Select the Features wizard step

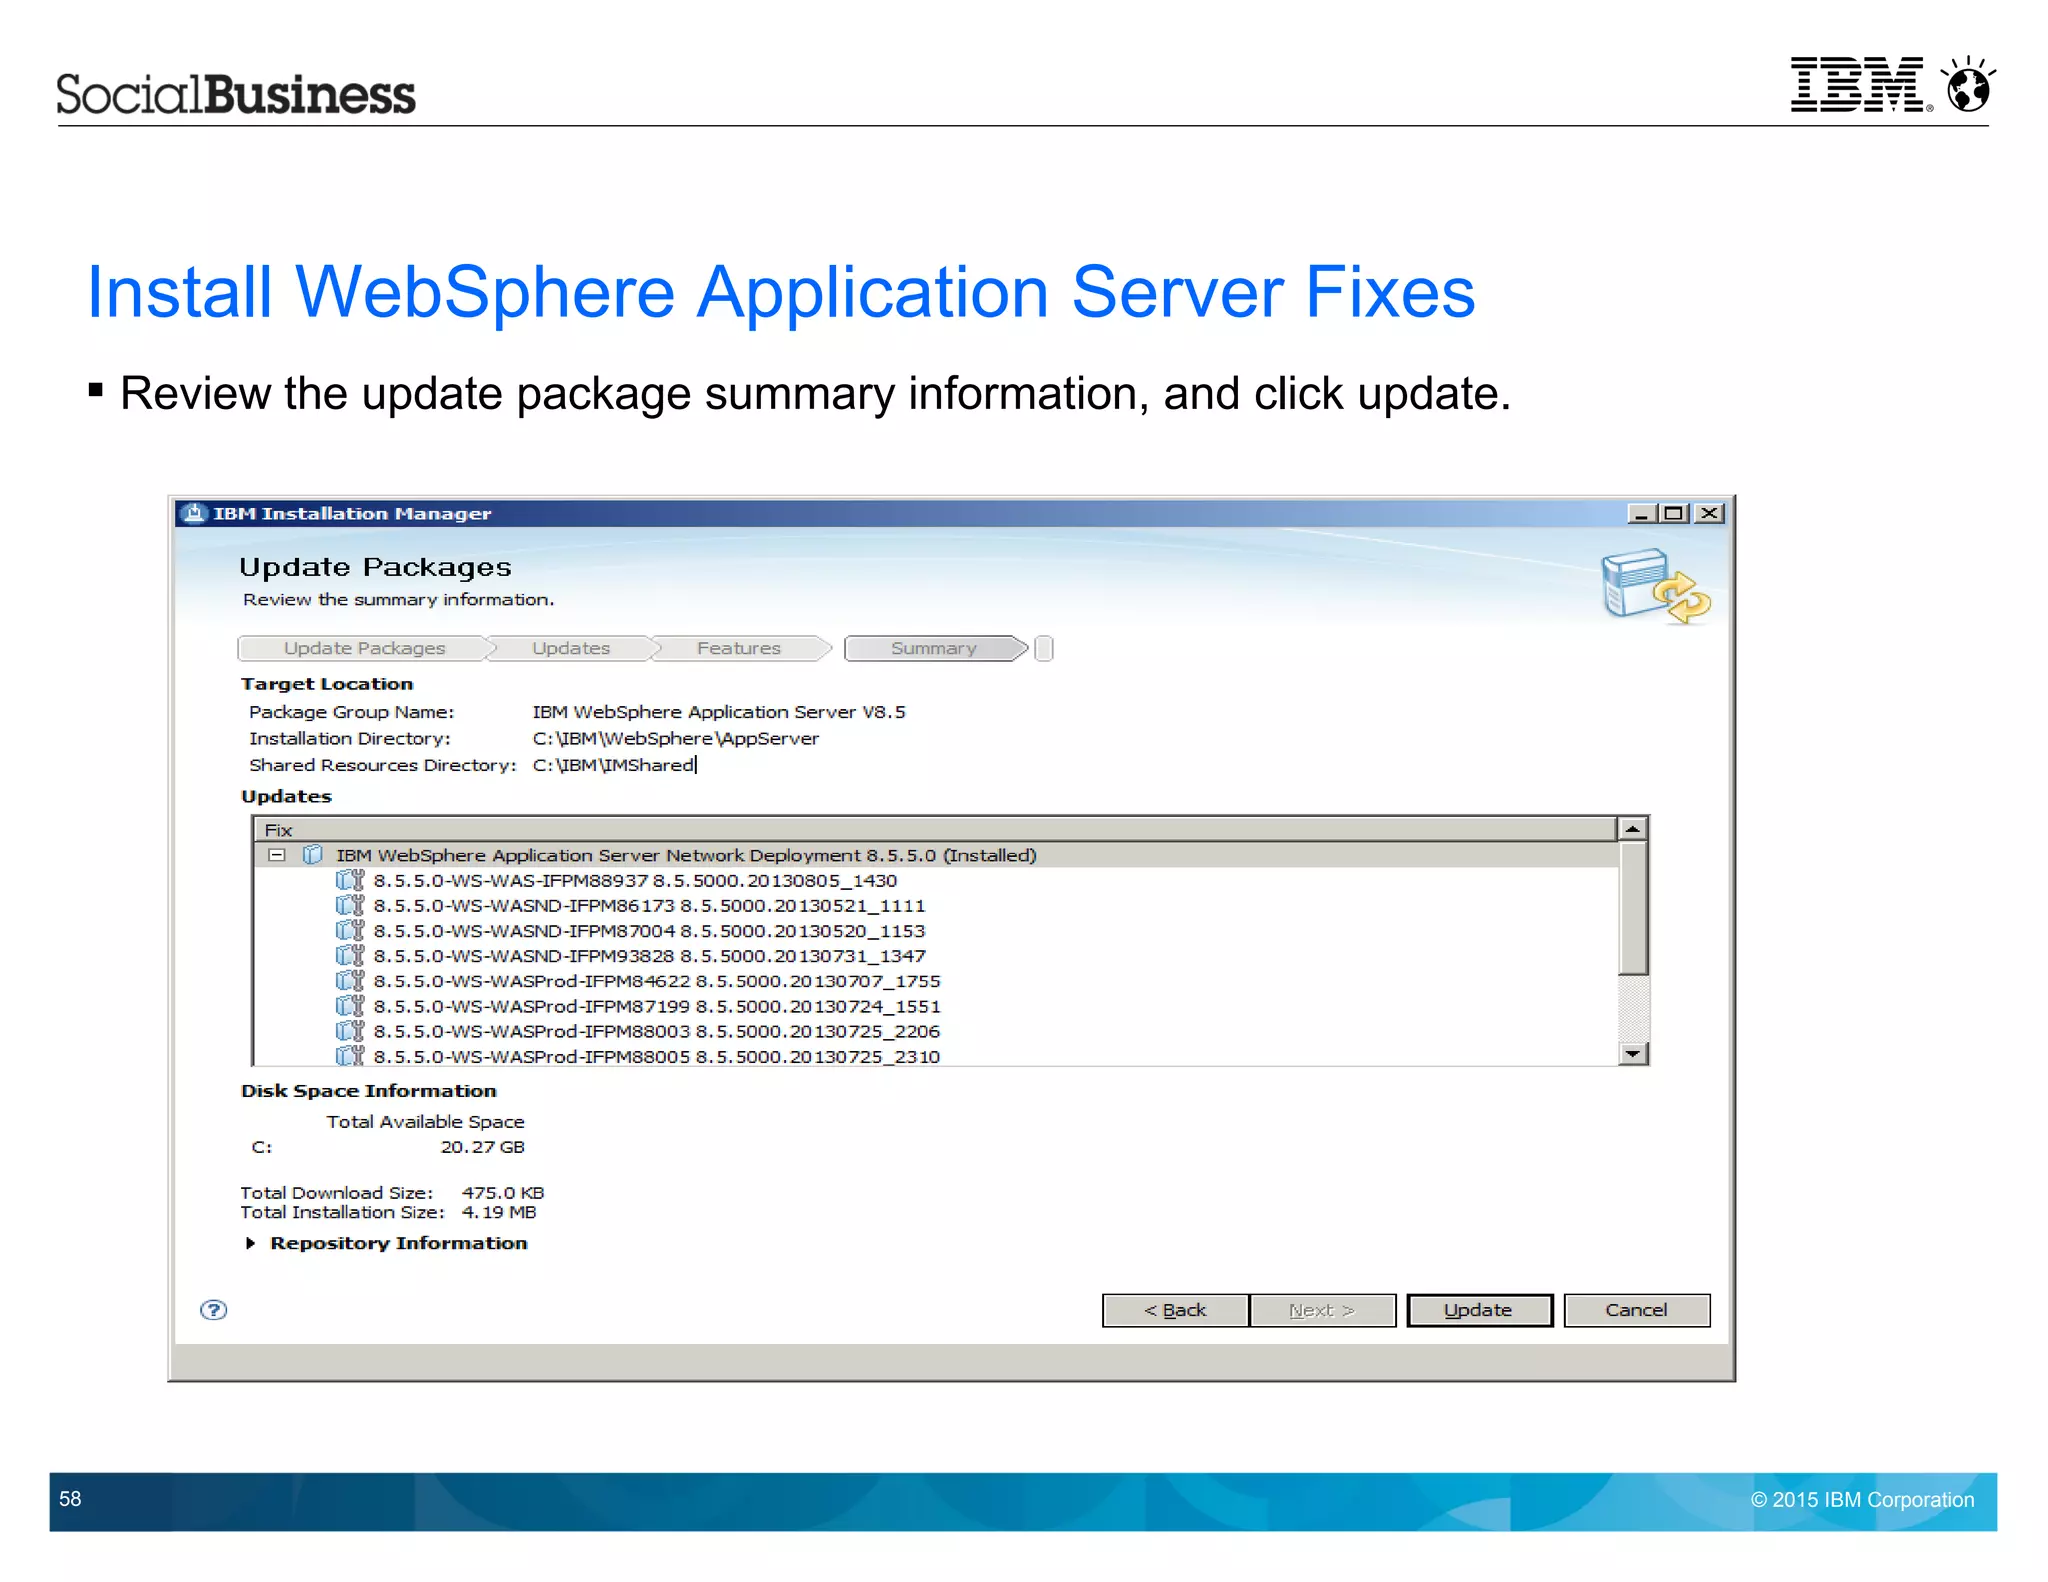coord(739,648)
